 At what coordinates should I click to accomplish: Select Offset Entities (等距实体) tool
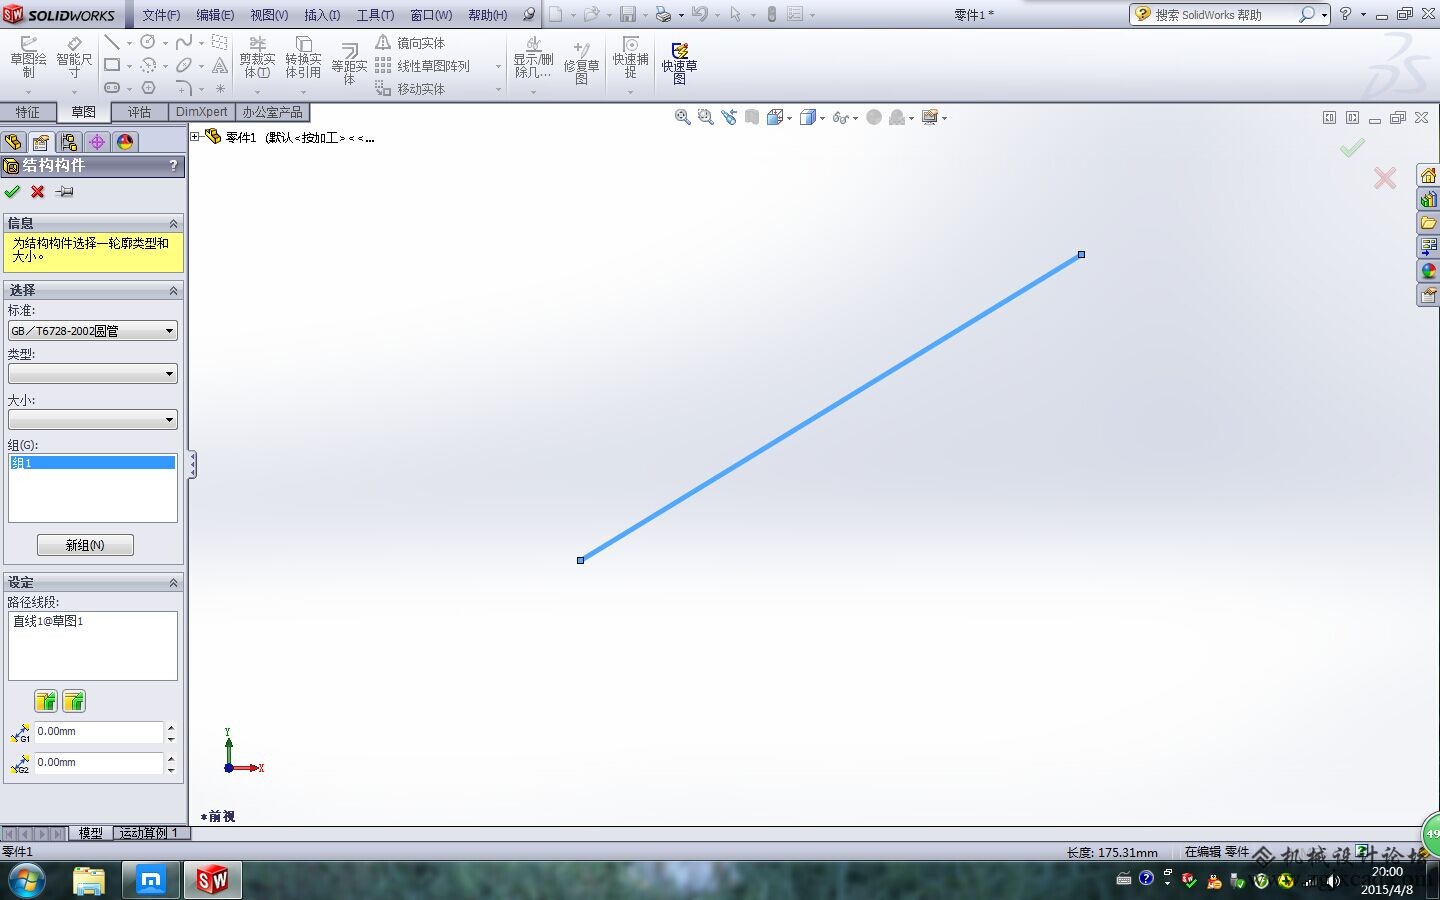coord(349,62)
